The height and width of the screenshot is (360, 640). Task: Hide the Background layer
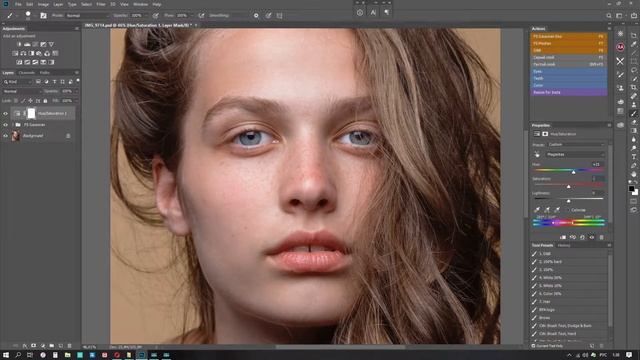pyautogui.click(x=5, y=136)
